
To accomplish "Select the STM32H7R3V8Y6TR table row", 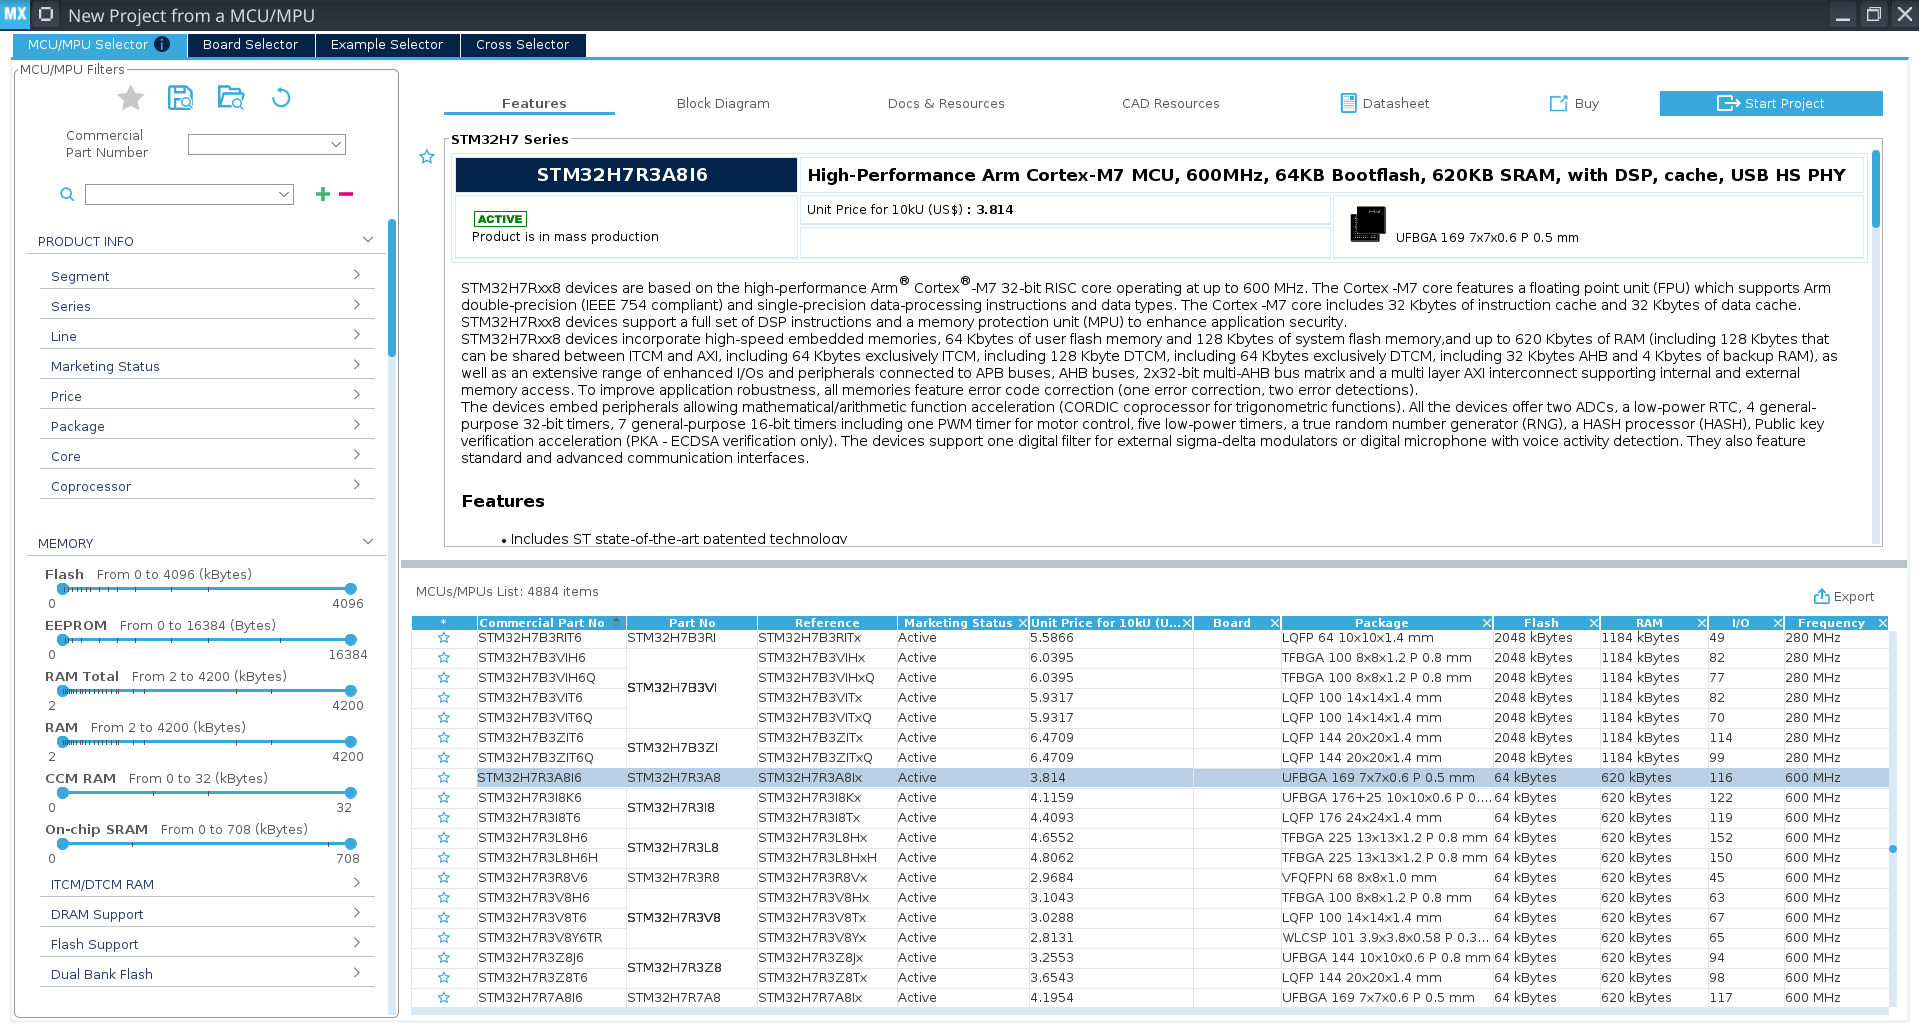I will pyautogui.click(x=1150, y=938).
